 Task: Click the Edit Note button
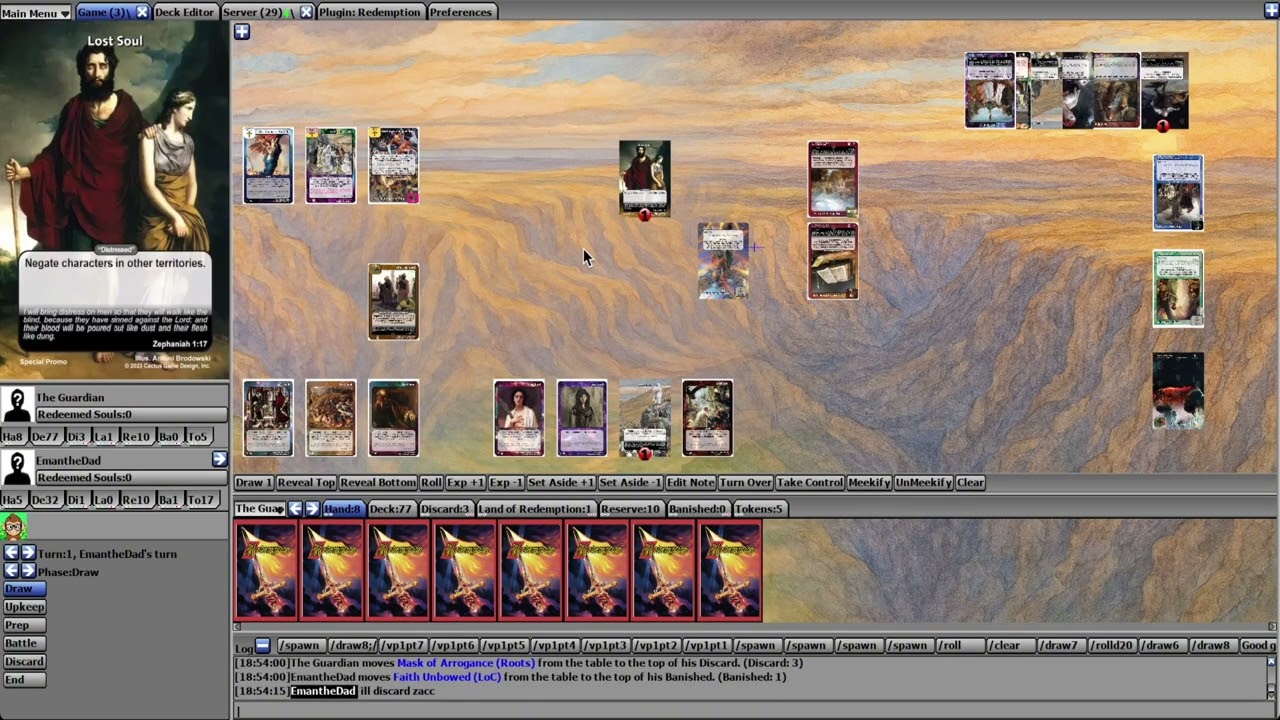(x=690, y=482)
